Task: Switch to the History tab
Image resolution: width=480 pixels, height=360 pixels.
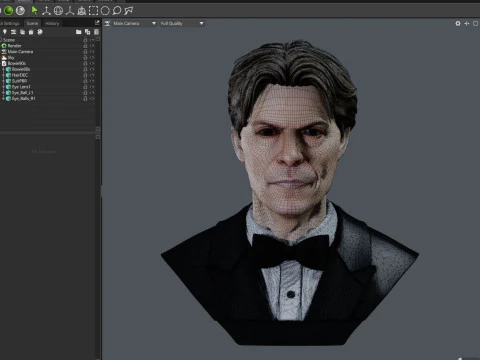Action: [x=52, y=23]
